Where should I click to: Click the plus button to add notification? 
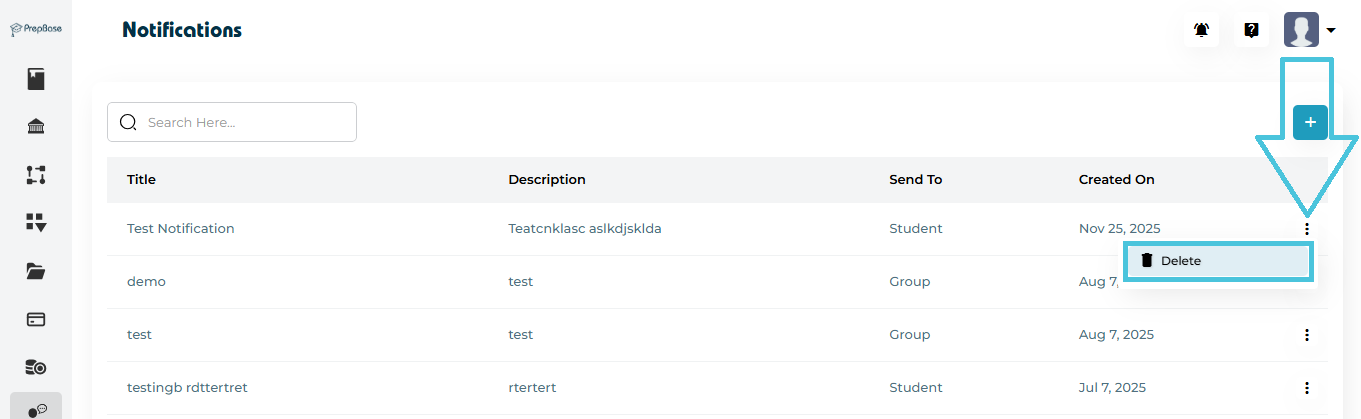[x=1310, y=123]
